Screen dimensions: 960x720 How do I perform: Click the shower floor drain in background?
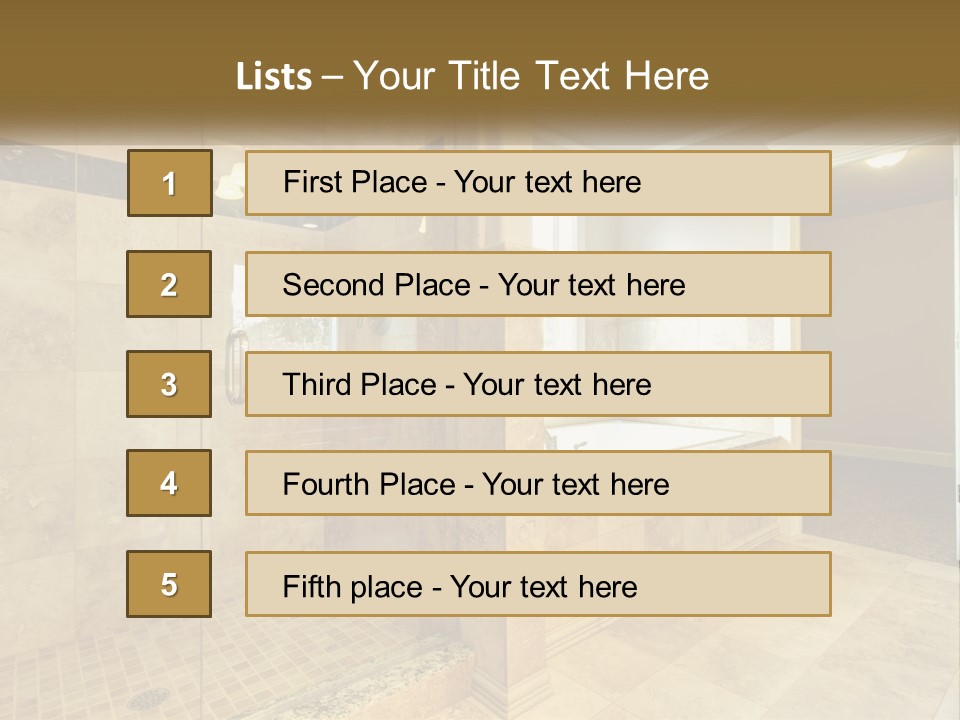(x=149, y=699)
